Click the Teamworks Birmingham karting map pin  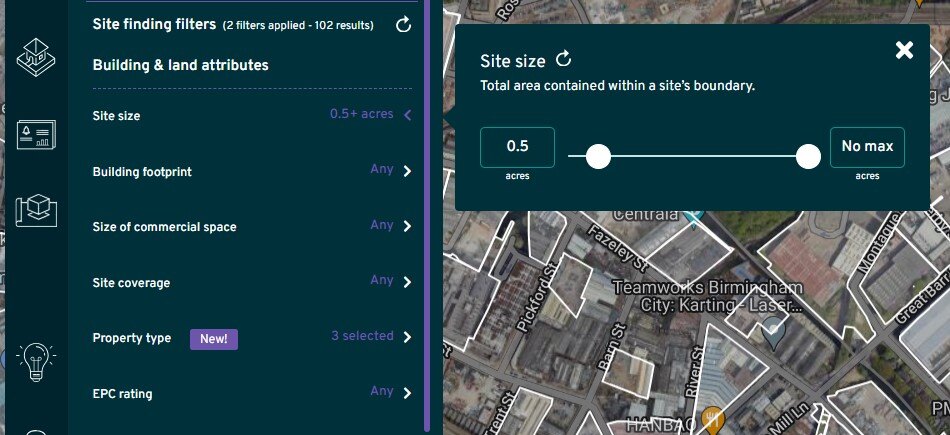[772, 334]
